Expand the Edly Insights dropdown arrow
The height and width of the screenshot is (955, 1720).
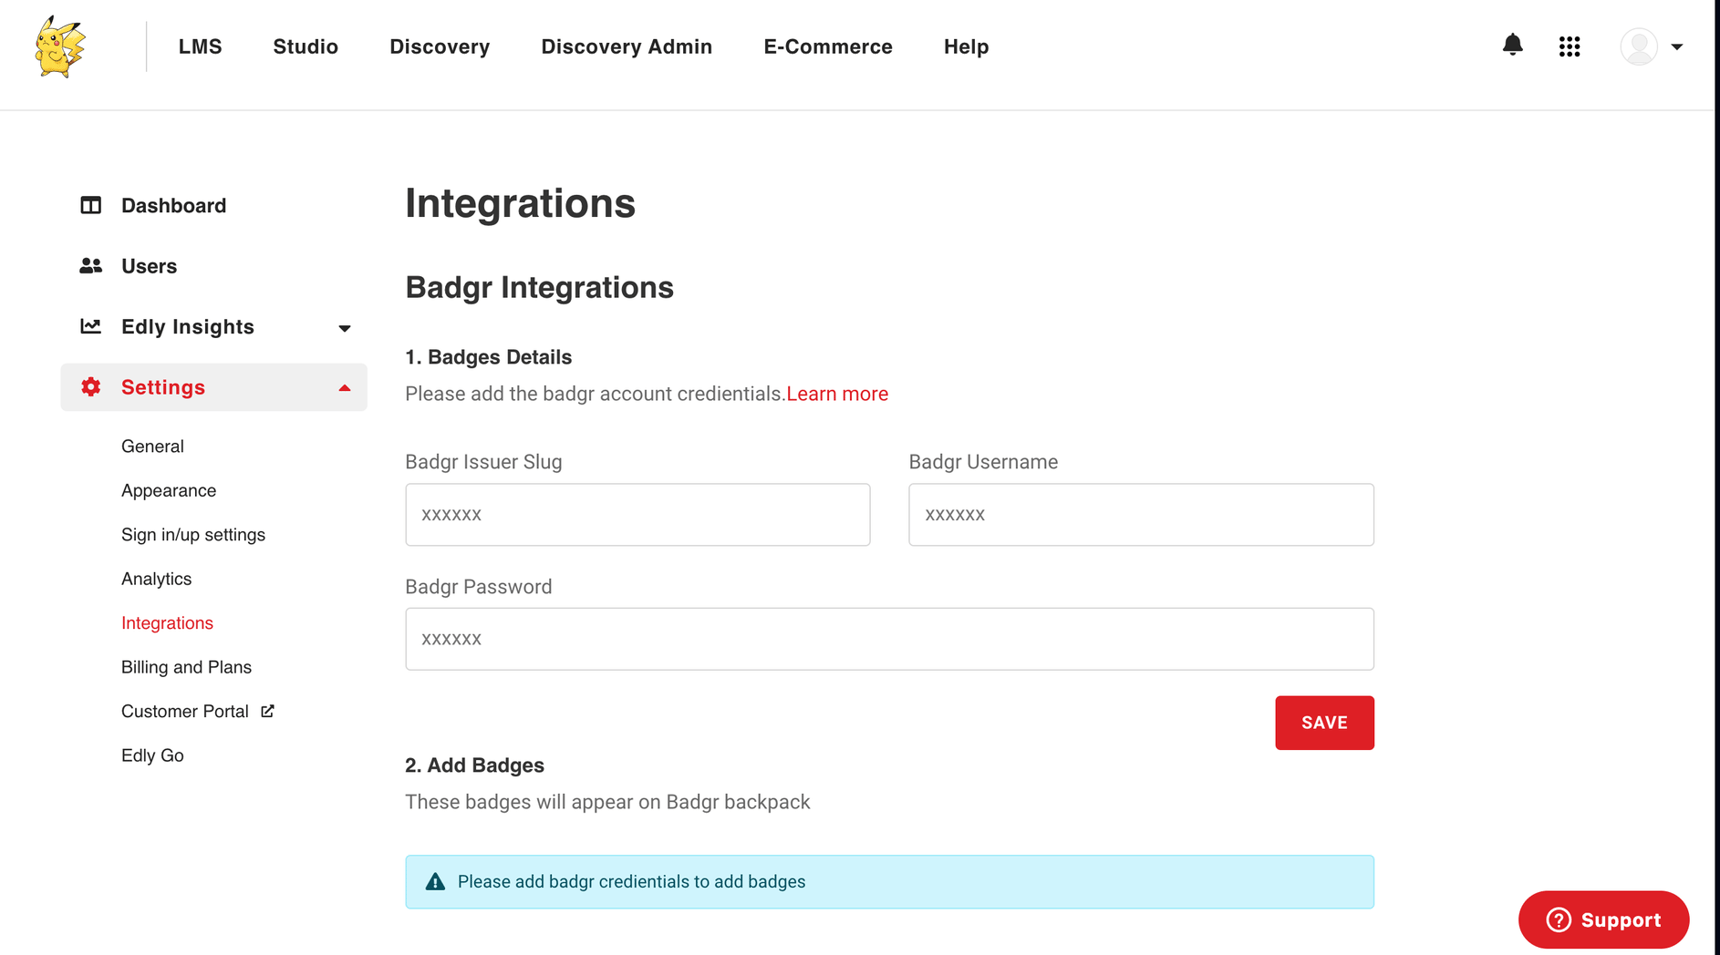(344, 327)
